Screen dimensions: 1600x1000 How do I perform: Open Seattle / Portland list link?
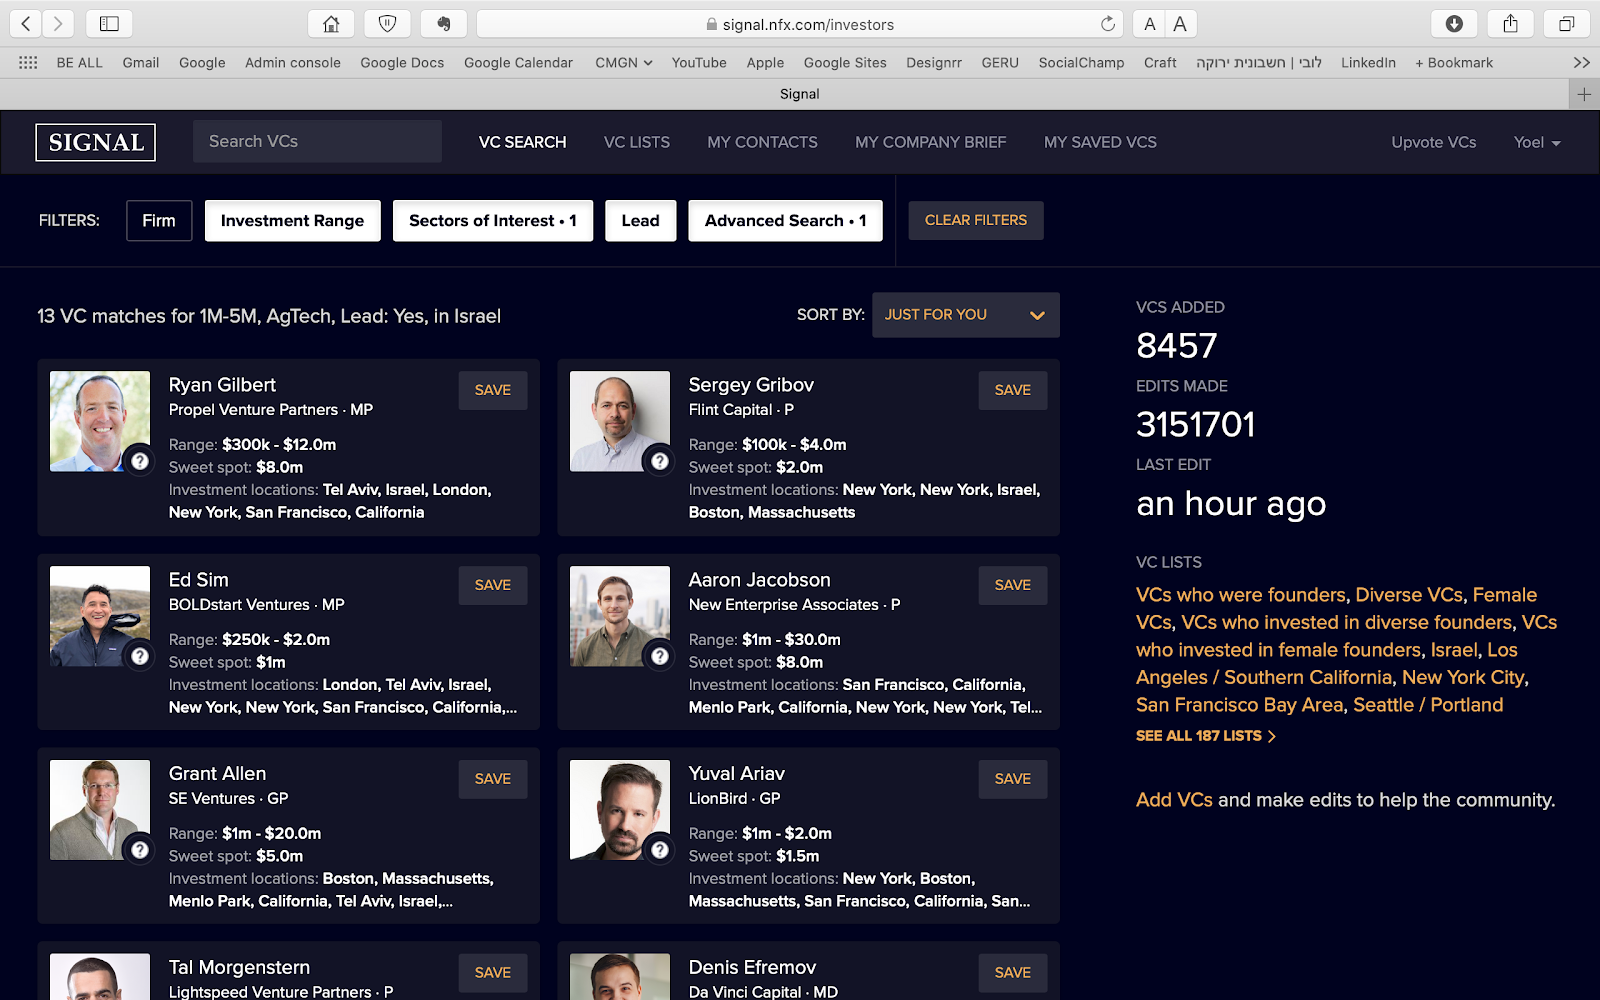coord(1428,705)
